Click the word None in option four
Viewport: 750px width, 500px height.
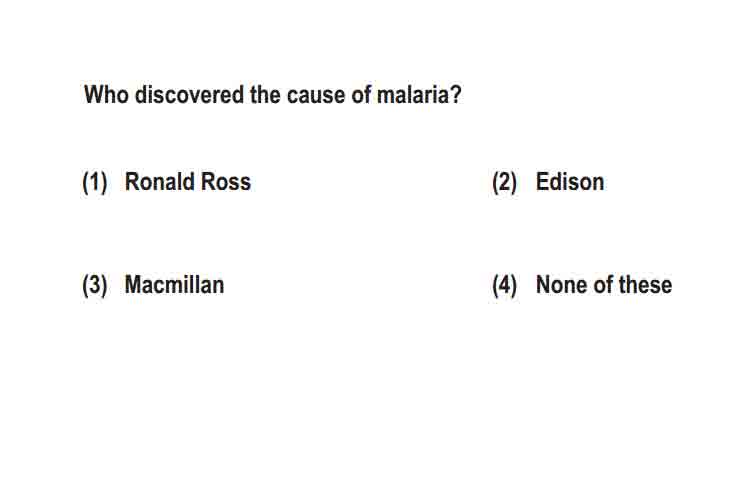coord(562,285)
